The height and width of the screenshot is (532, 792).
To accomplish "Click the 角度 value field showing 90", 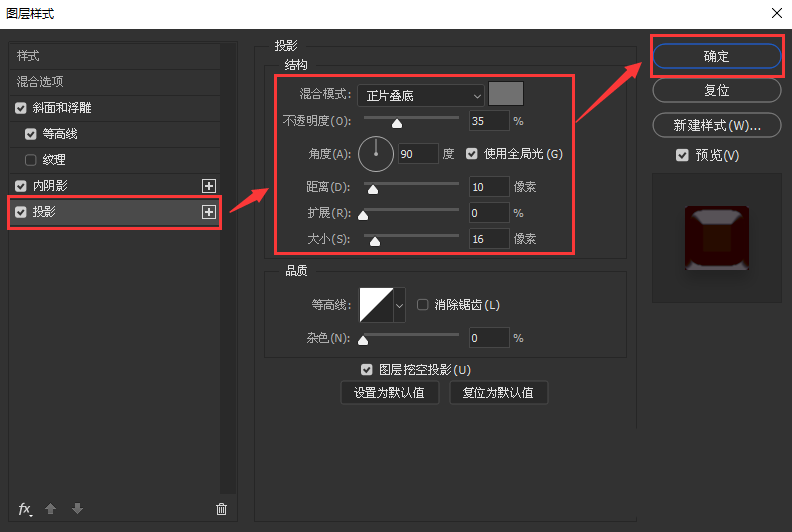I will (x=418, y=154).
